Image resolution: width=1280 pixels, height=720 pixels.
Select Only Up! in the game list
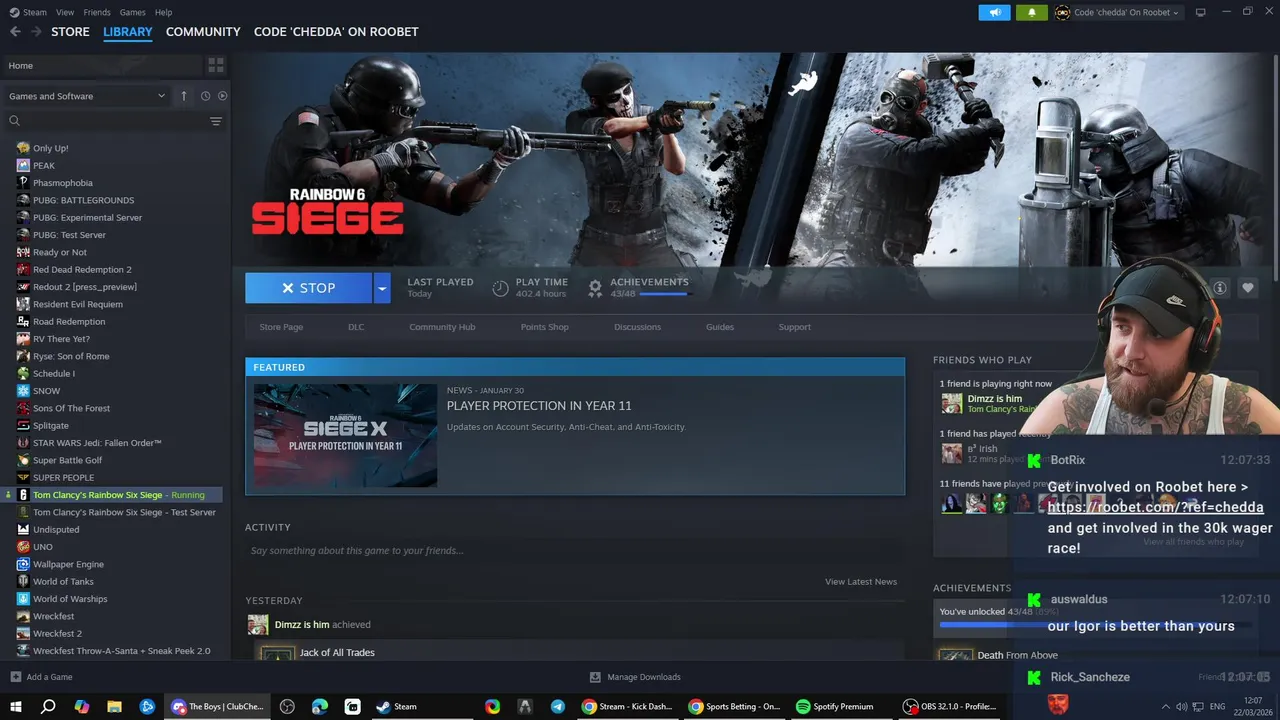(51, 148)
